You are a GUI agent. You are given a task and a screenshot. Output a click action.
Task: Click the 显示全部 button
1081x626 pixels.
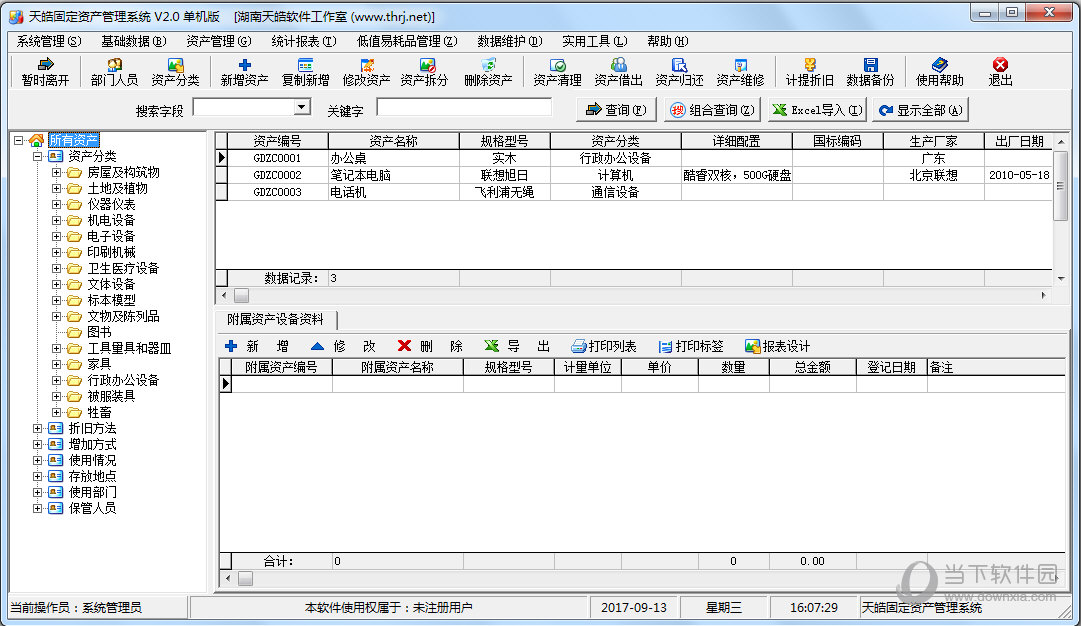point(920,110)
